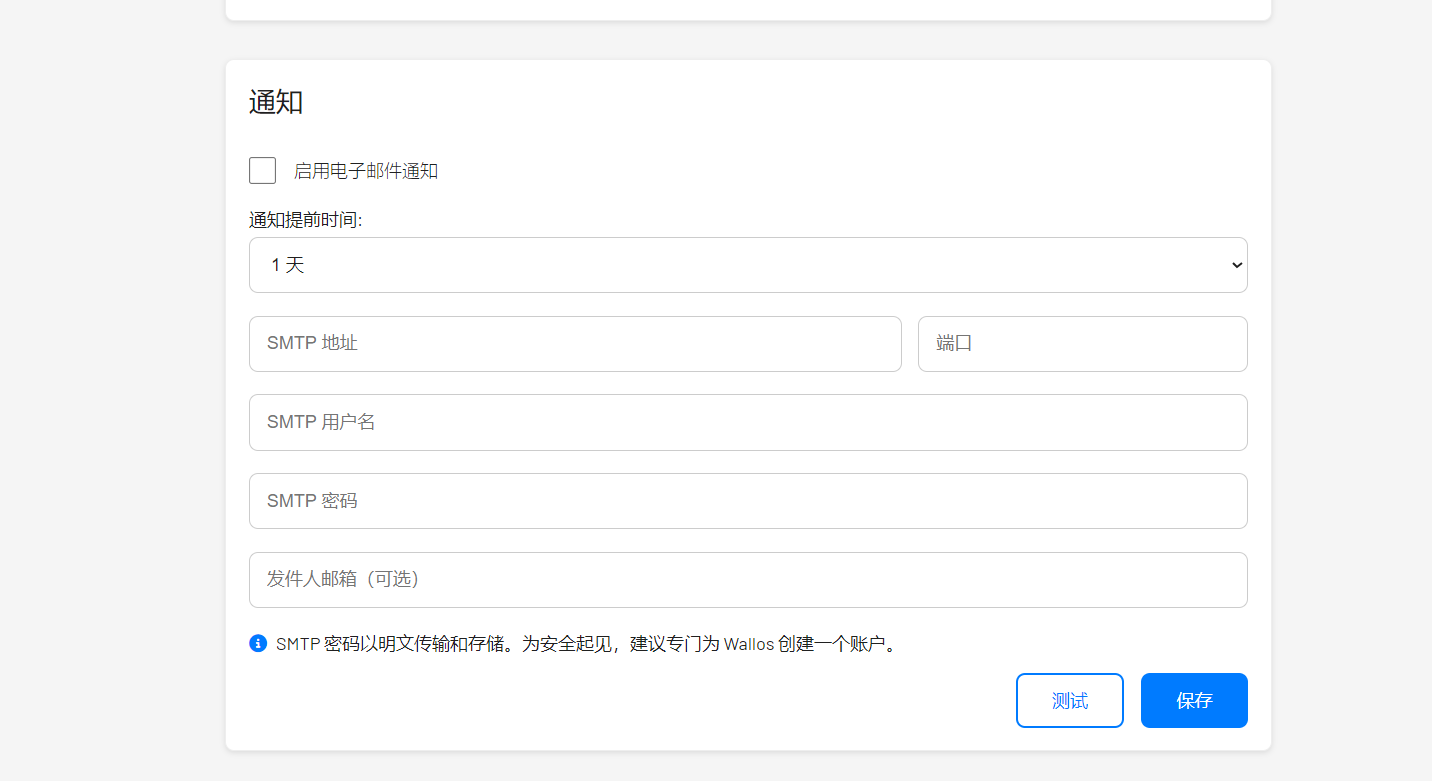Save notification settings with 保存 button
The width and height of the screenshot is (1432, 781).
pos(1194,700)
